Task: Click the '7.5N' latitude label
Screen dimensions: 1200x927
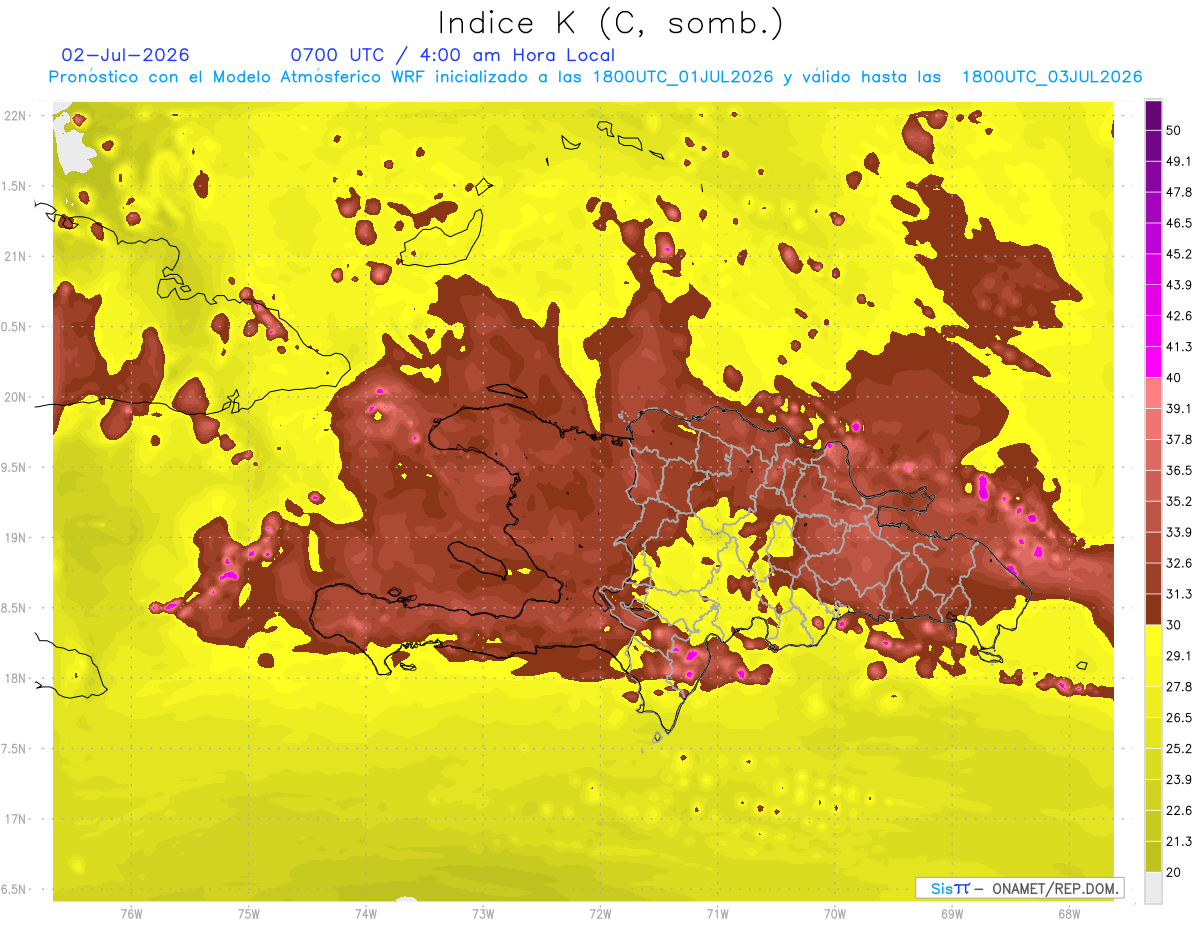Action: 14,749
